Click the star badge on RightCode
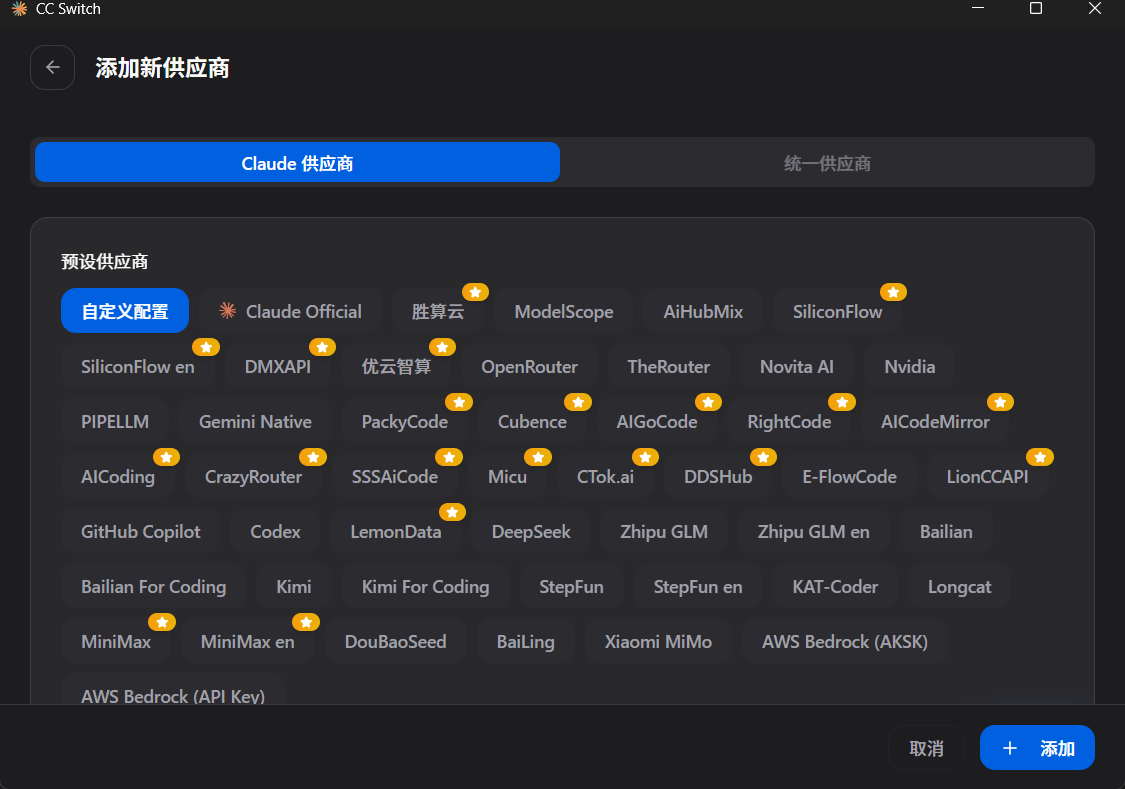Viewport: 1125px width, 789px height. click(x=842, y=402)
